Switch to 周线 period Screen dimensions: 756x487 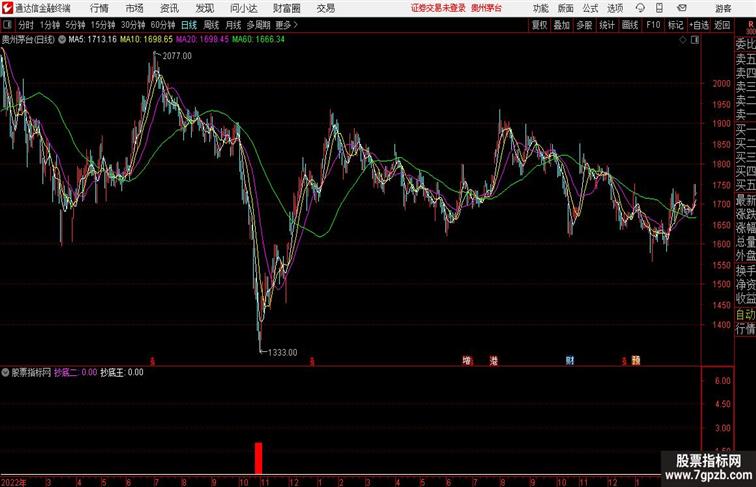[x=211, y=25]
